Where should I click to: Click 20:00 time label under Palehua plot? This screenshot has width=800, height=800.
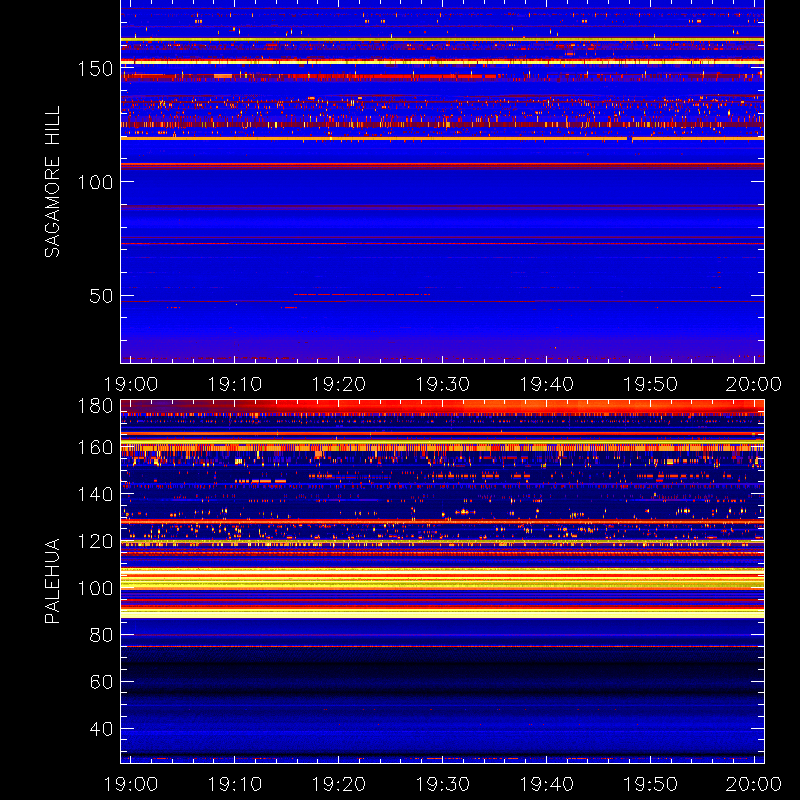click(754, 784)
